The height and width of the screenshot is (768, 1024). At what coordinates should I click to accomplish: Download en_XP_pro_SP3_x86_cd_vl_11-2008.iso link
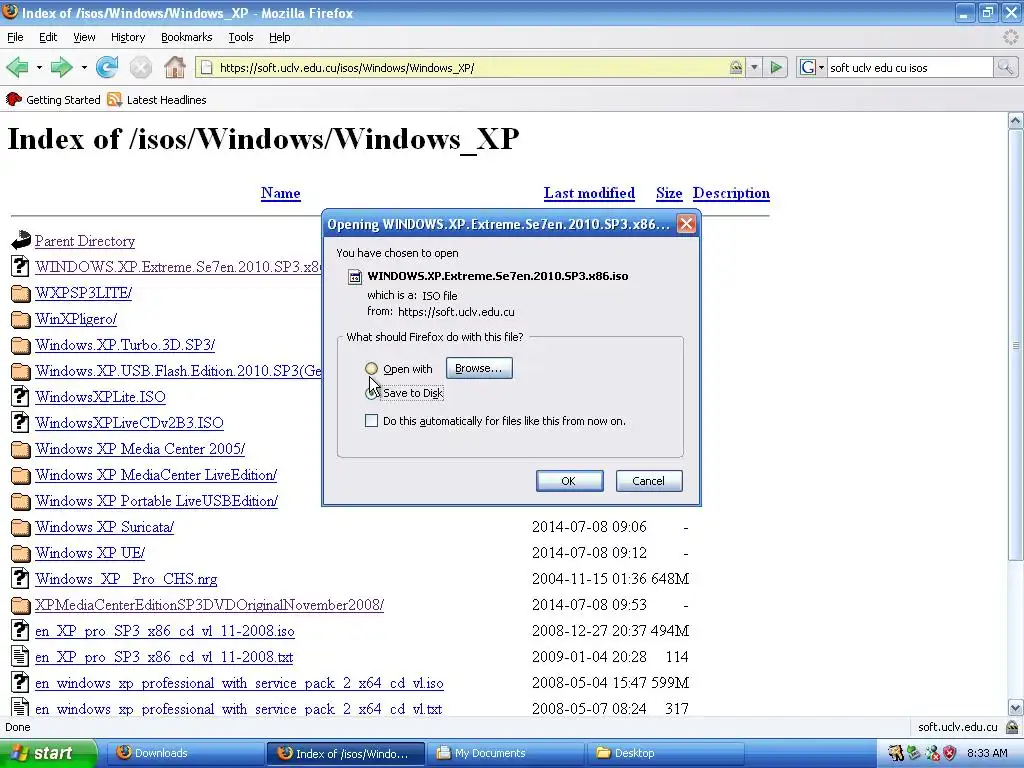click(x=165, y=631)
